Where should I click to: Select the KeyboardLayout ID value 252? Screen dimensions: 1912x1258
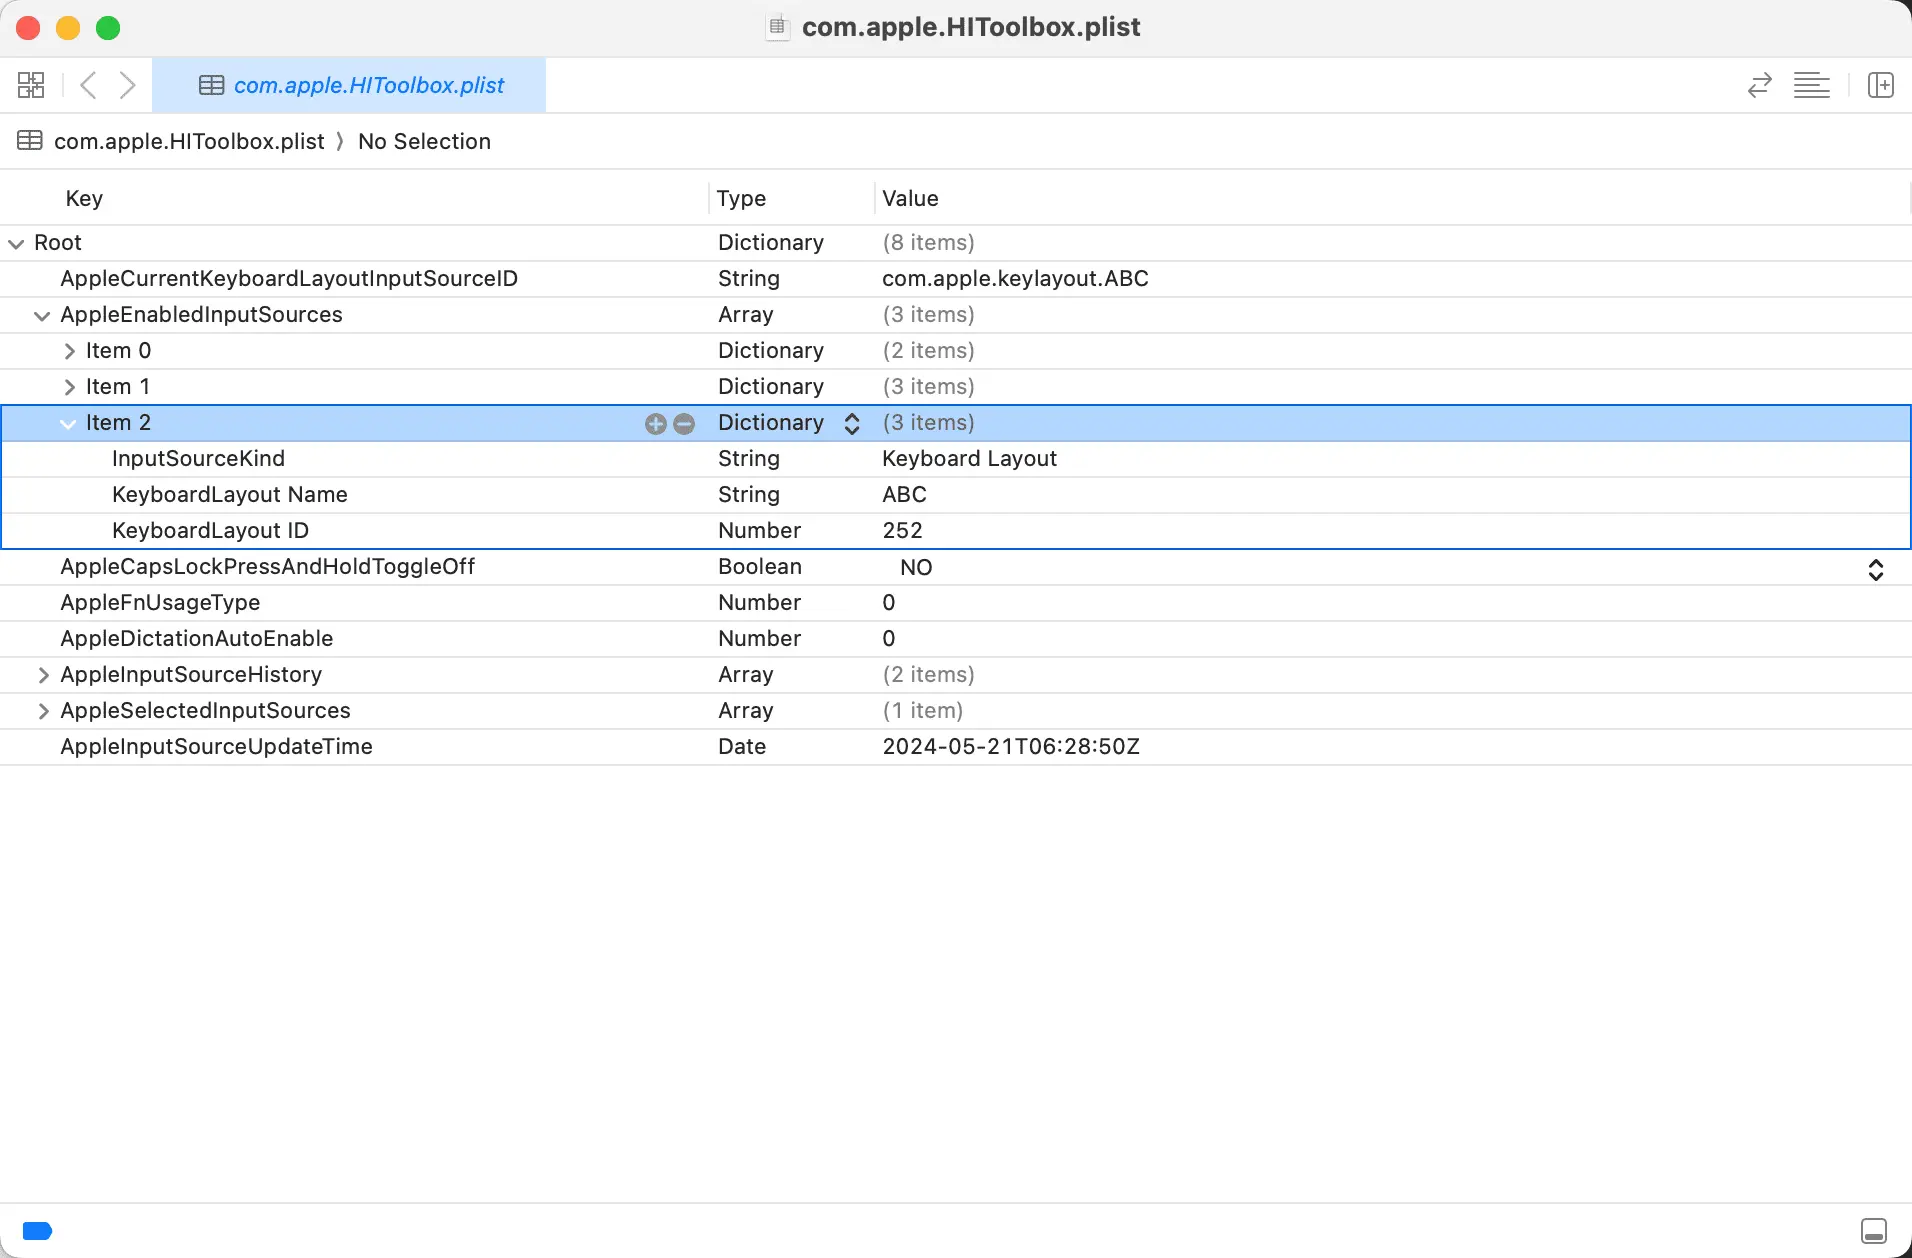902,530
